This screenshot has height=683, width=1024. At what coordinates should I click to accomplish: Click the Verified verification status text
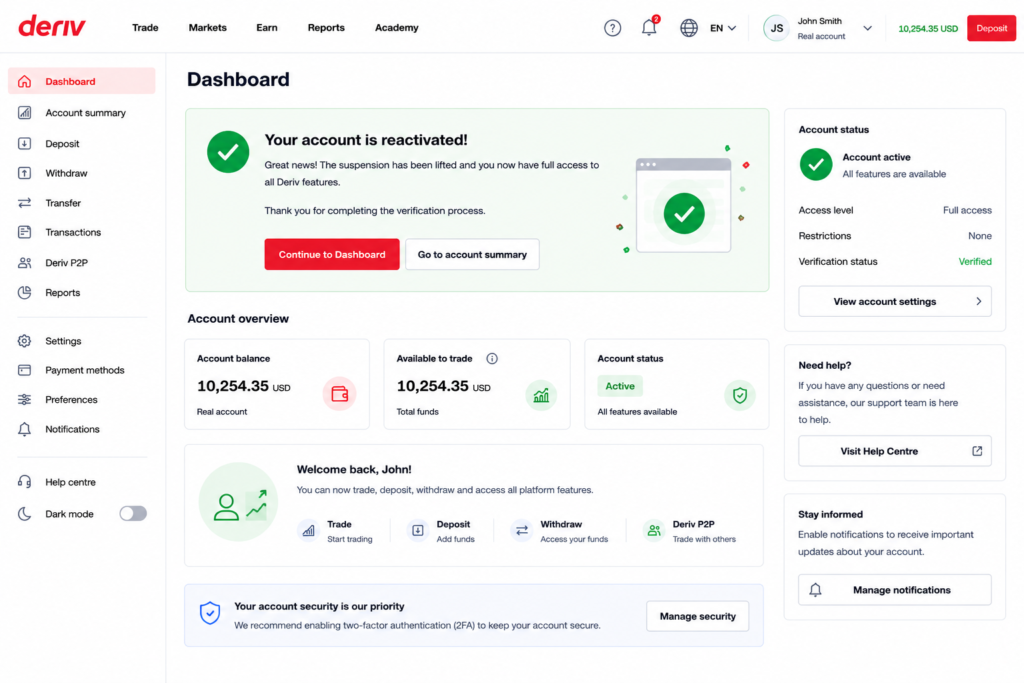point(974,261)
